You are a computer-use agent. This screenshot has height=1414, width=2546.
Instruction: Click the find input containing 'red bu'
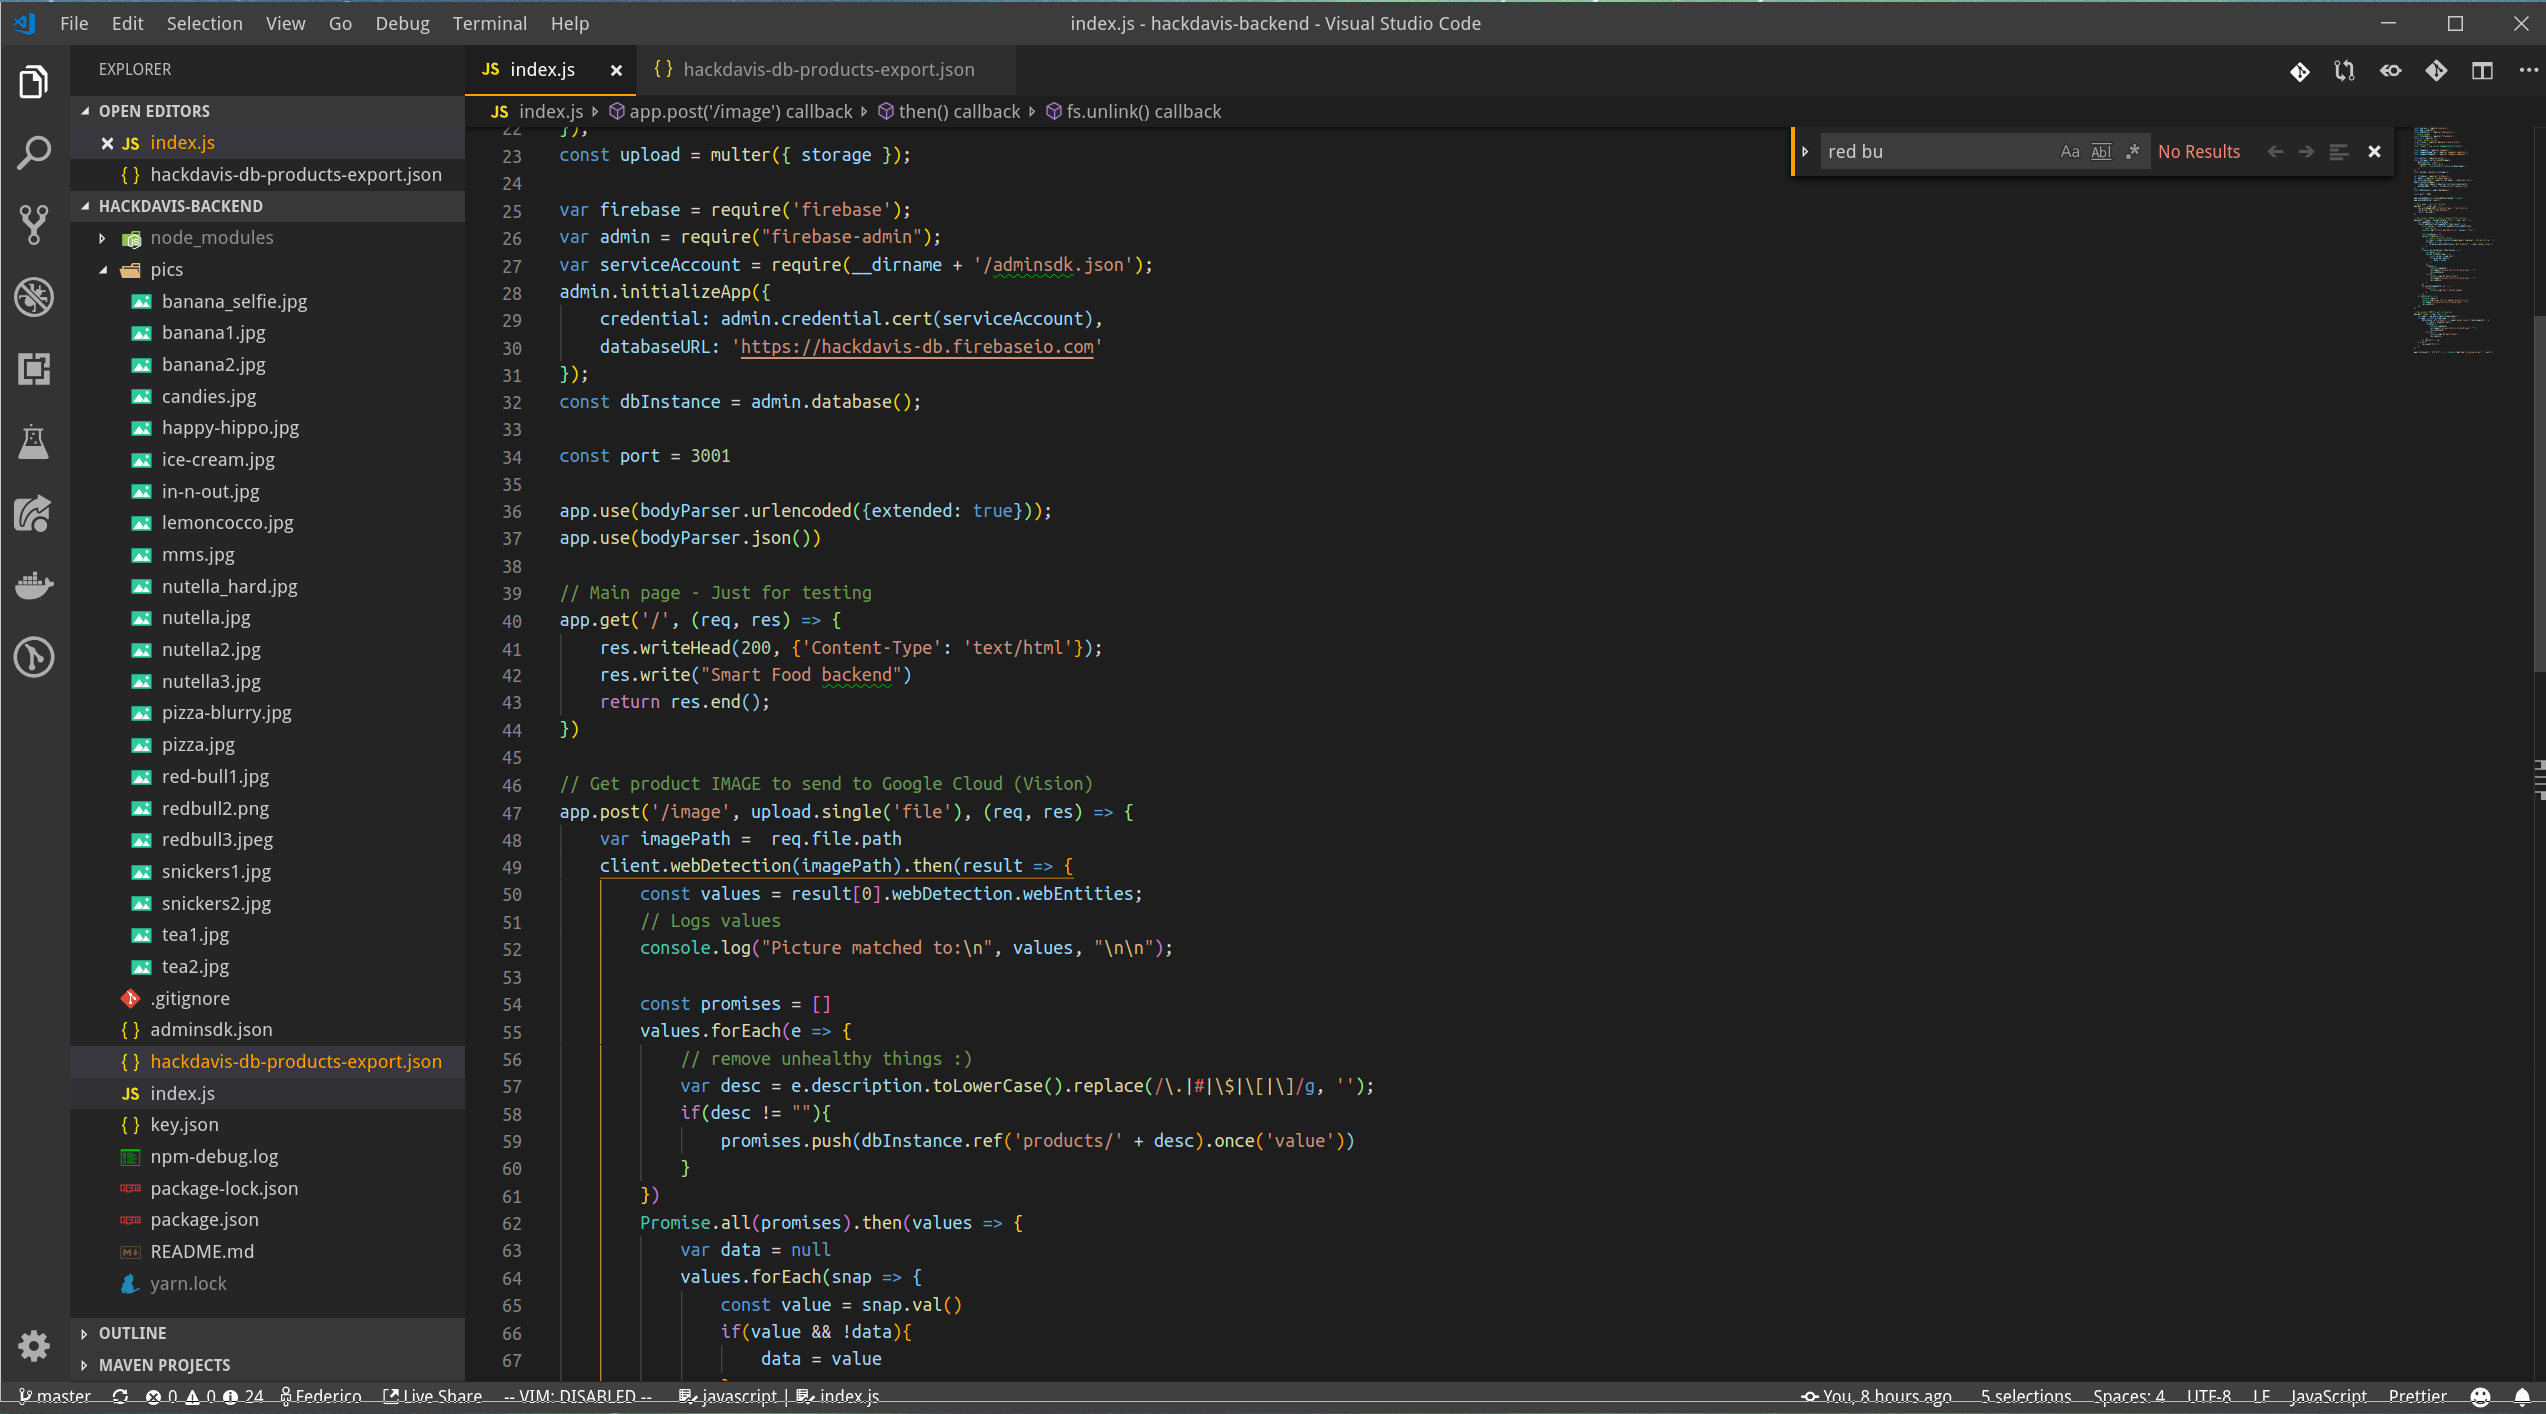coord(1930,152)
